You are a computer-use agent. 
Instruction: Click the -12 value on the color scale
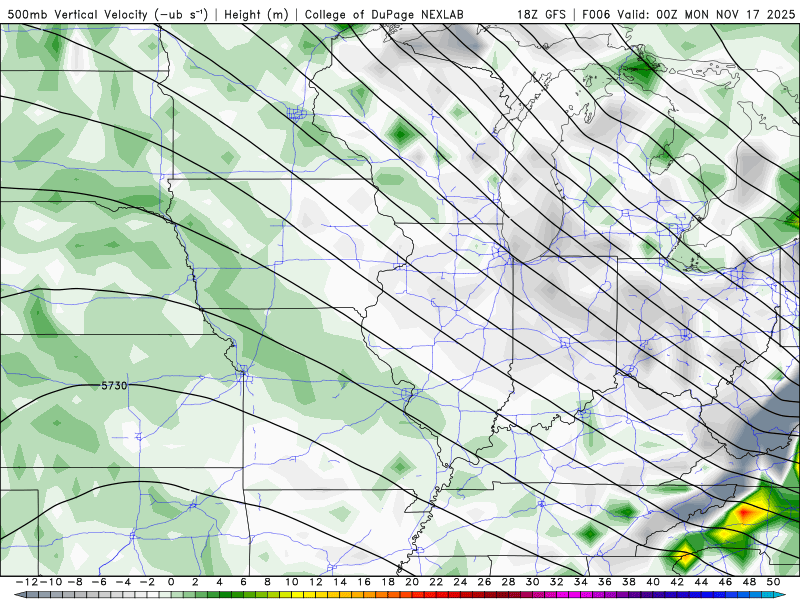click(27, 582)
